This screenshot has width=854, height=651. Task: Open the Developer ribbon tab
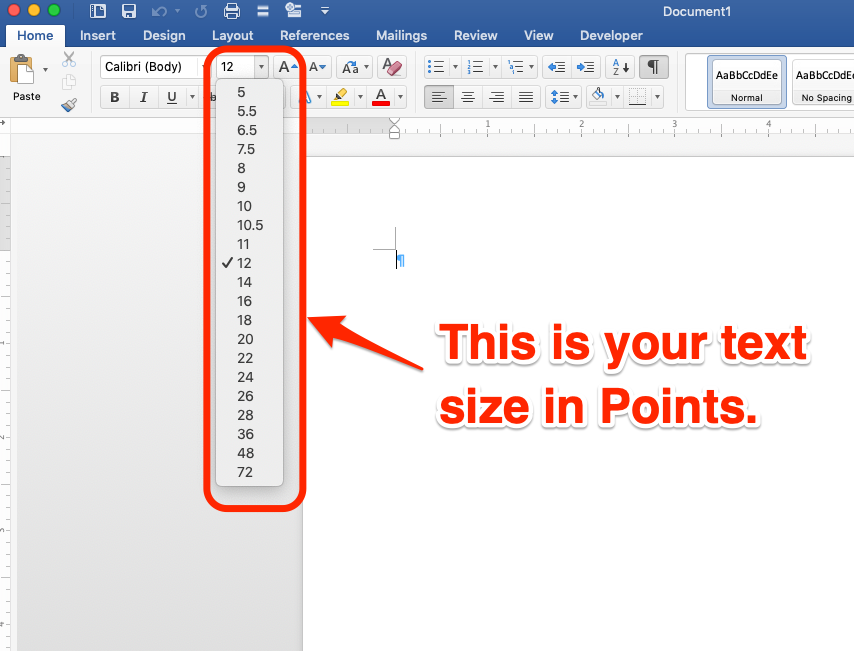(x=611, y=35)
